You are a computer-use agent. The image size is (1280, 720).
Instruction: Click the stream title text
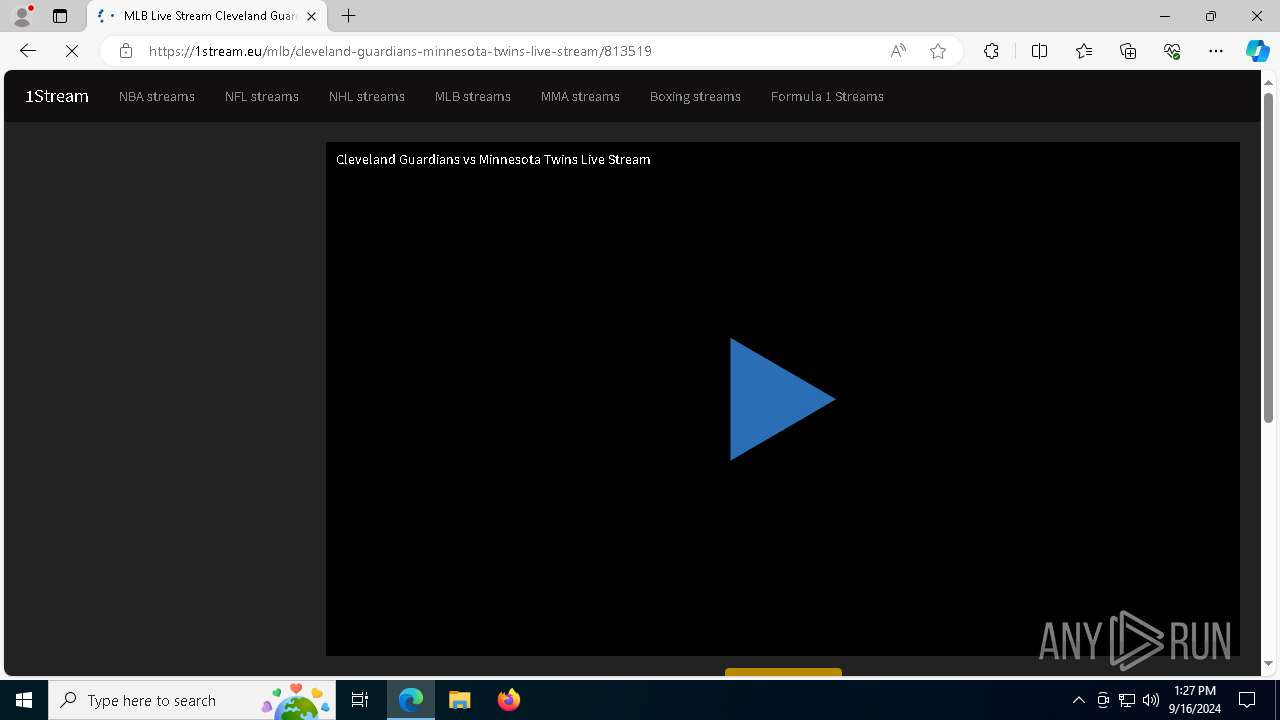pyautogui.click(x=493, y=159)
